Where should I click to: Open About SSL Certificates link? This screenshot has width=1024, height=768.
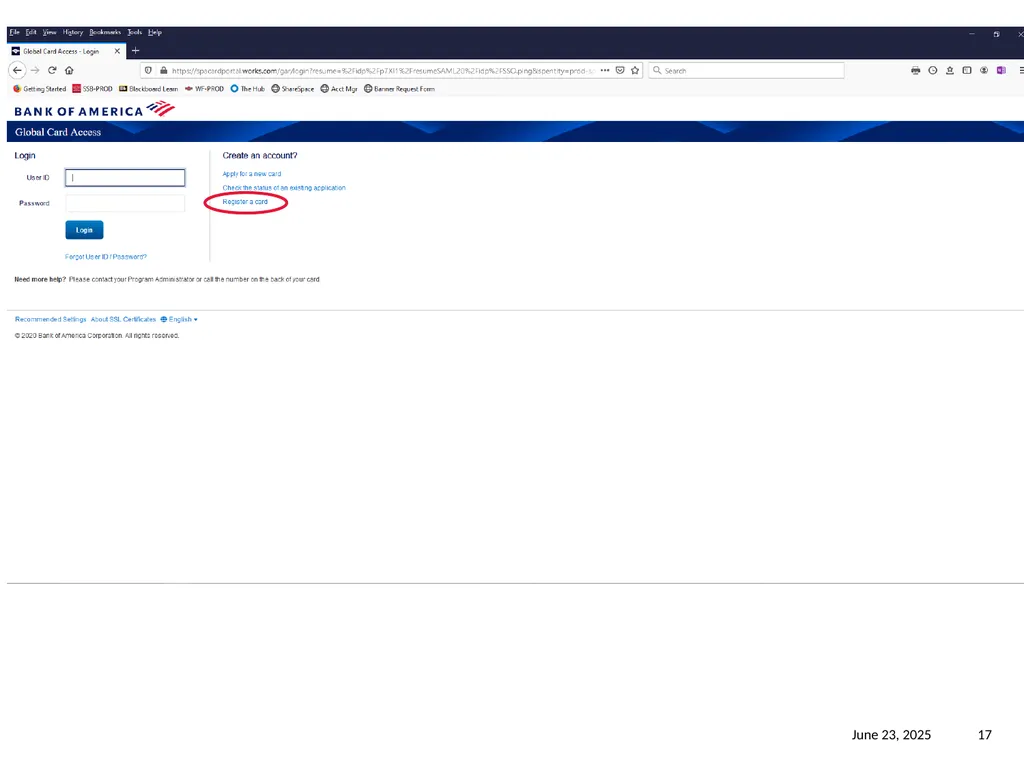123,319
